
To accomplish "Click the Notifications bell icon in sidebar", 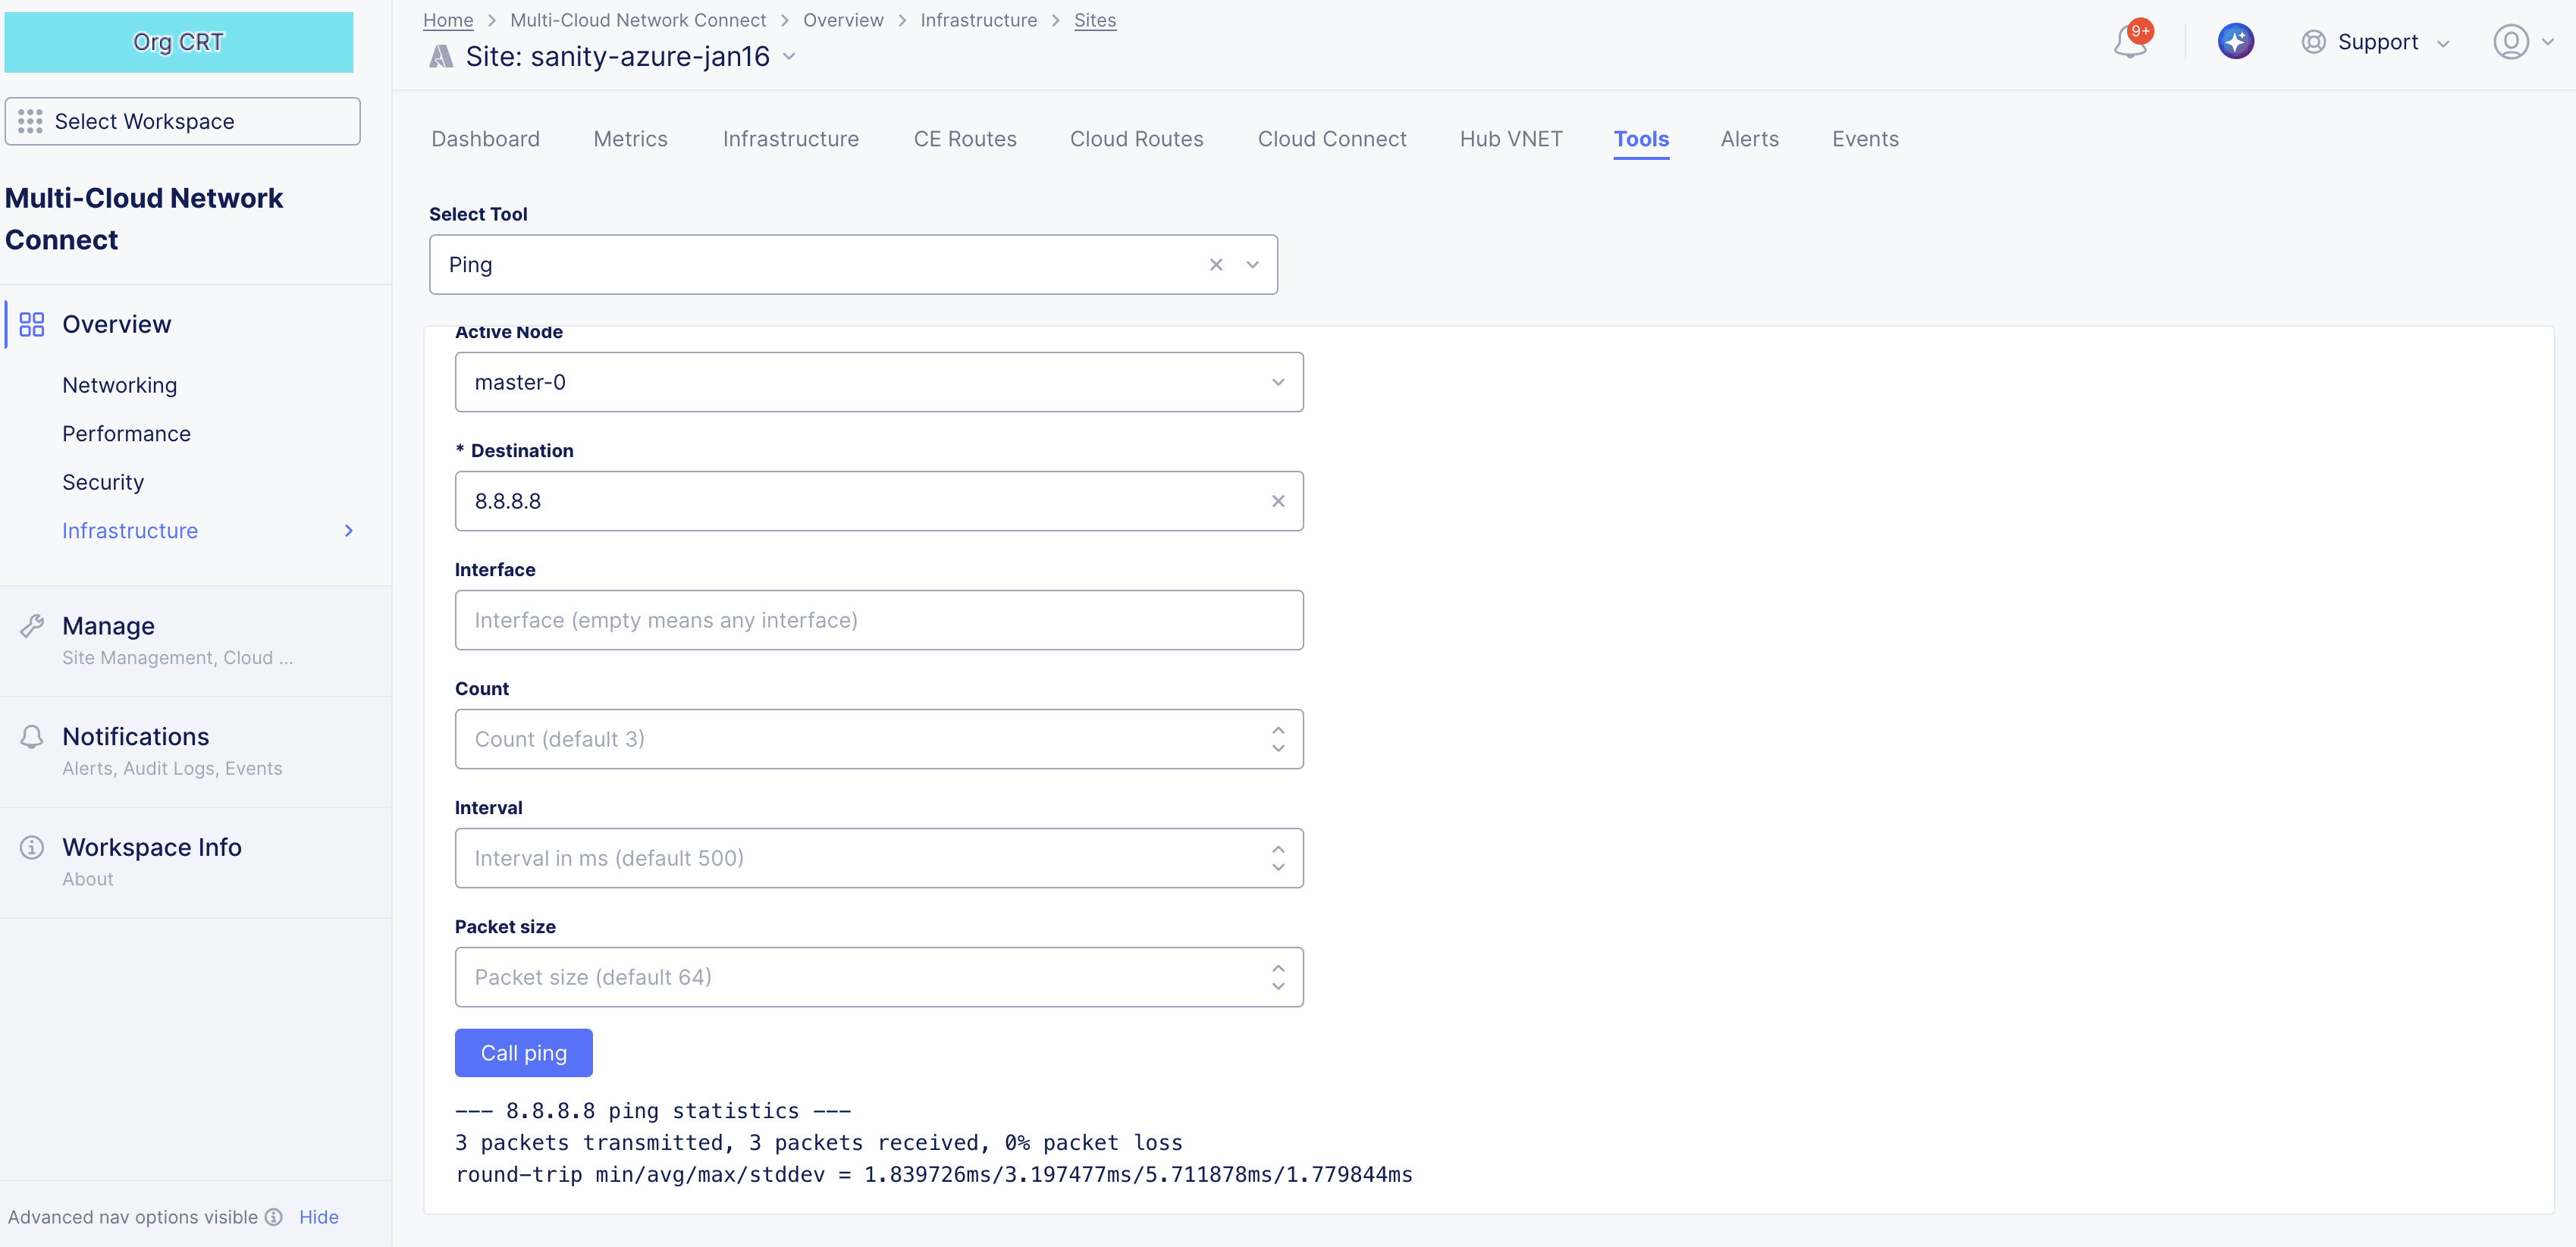I will (x=32, y=736).
